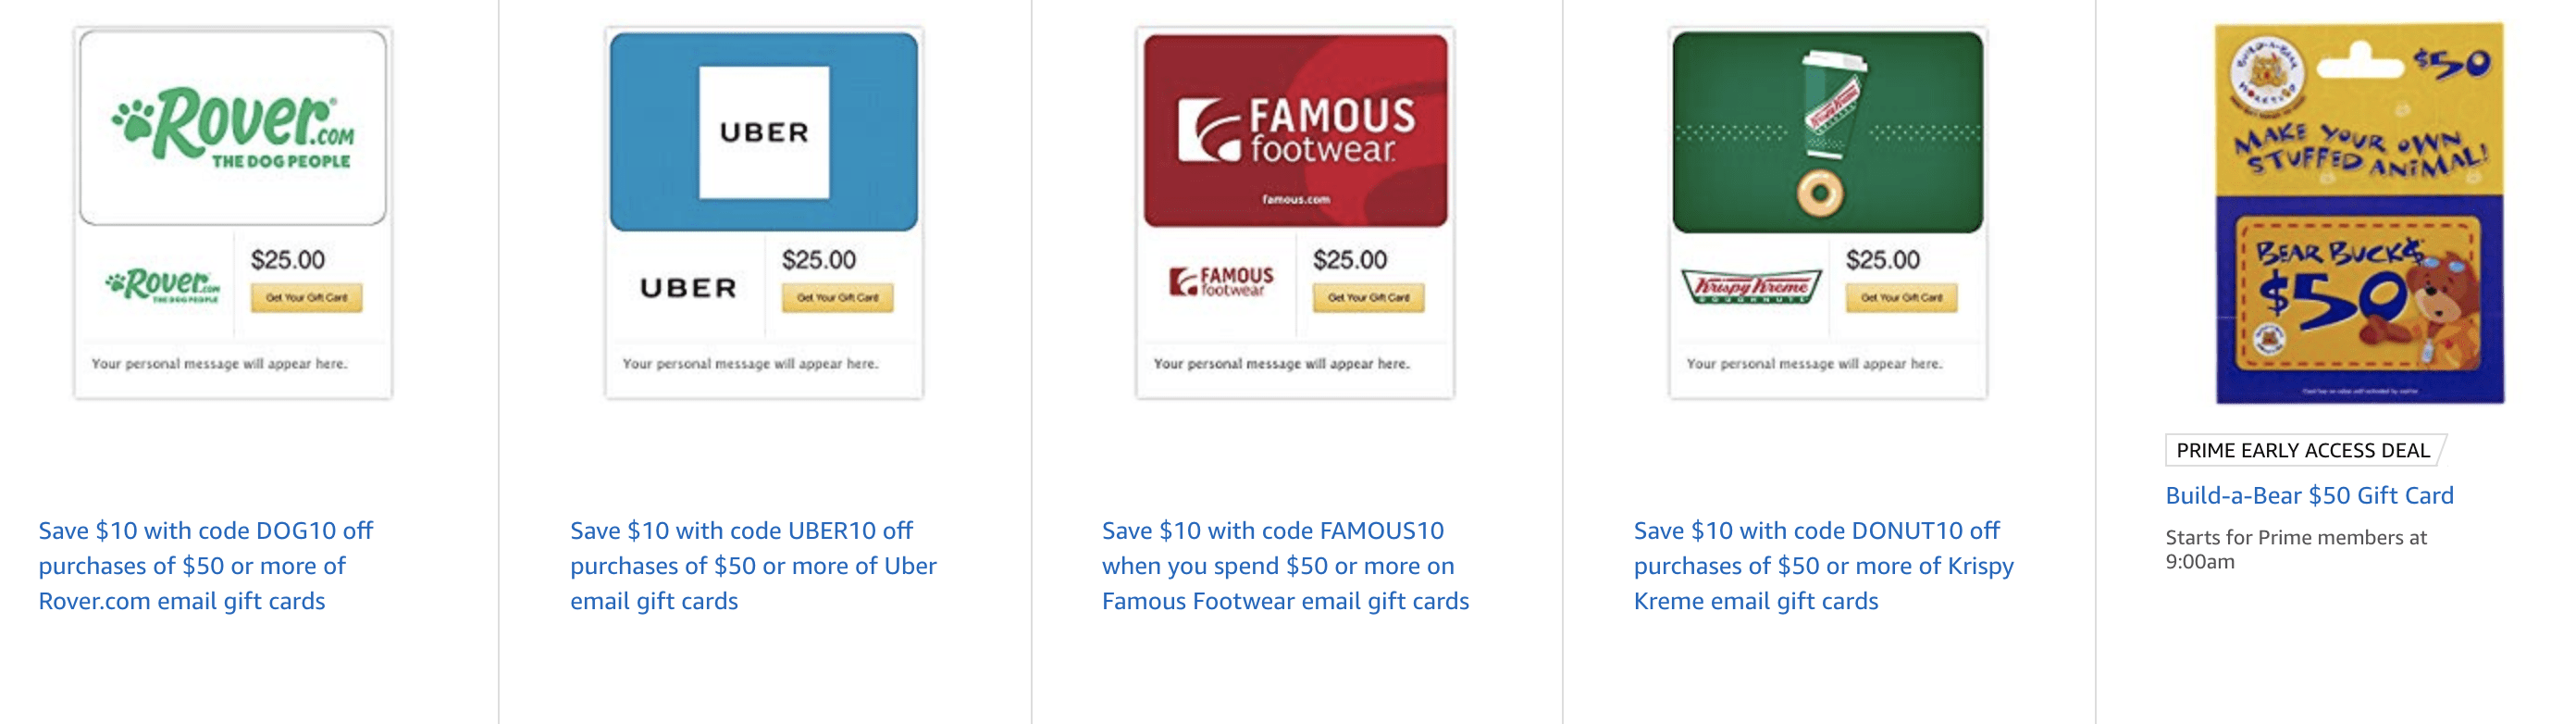2576x724 pixels.
Task: Click the small Rover logo under the card
Action: click(162, 286)
